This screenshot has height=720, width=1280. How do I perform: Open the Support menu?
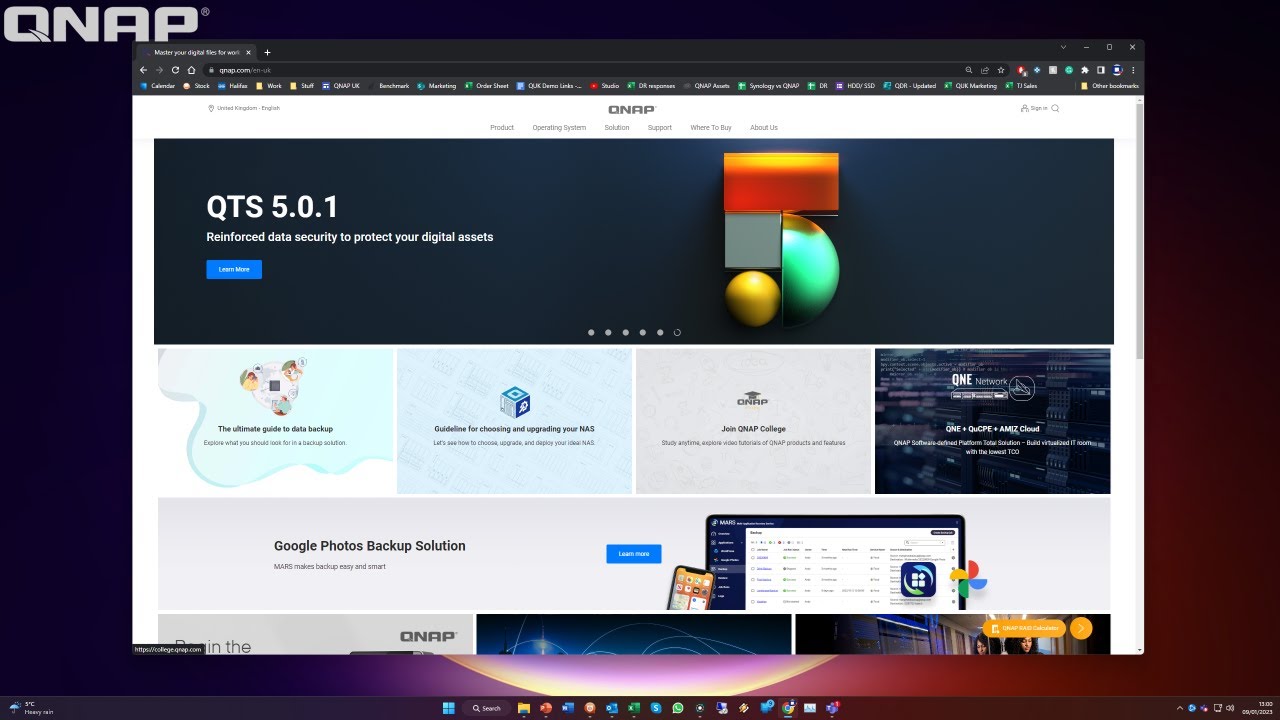(x=660, y=128)
